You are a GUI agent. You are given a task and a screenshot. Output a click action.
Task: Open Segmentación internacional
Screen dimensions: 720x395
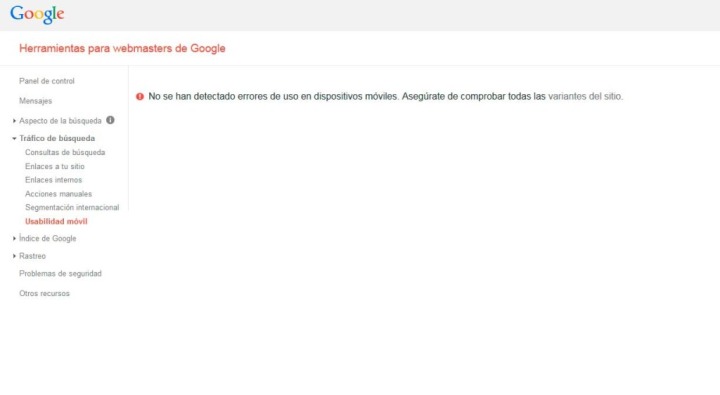tap(72, 208)
